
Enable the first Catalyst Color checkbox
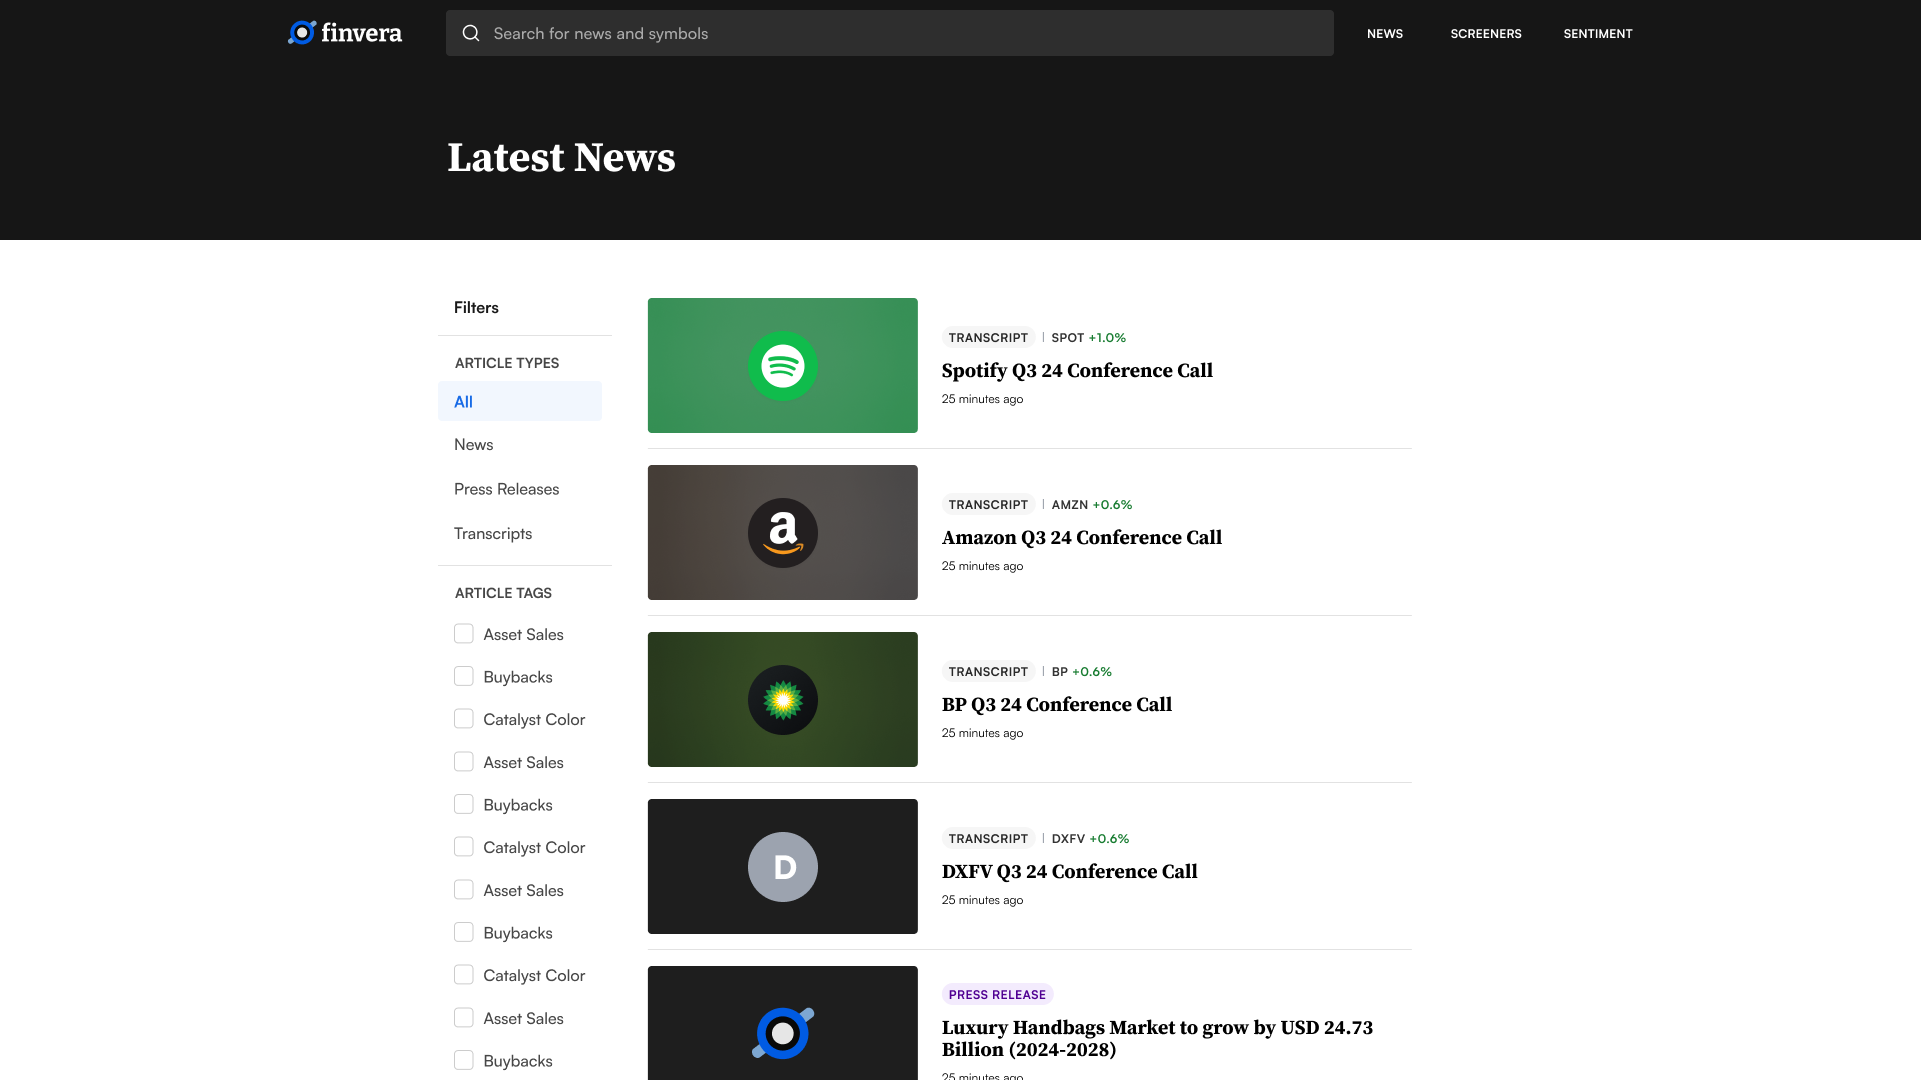click(x=464, y=719)
